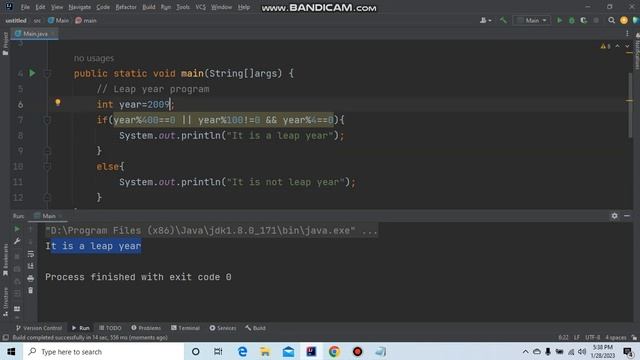Open the Tools menu
This screenshot has height=360, width=640.
pyautogui.click(x=183, y=7)
